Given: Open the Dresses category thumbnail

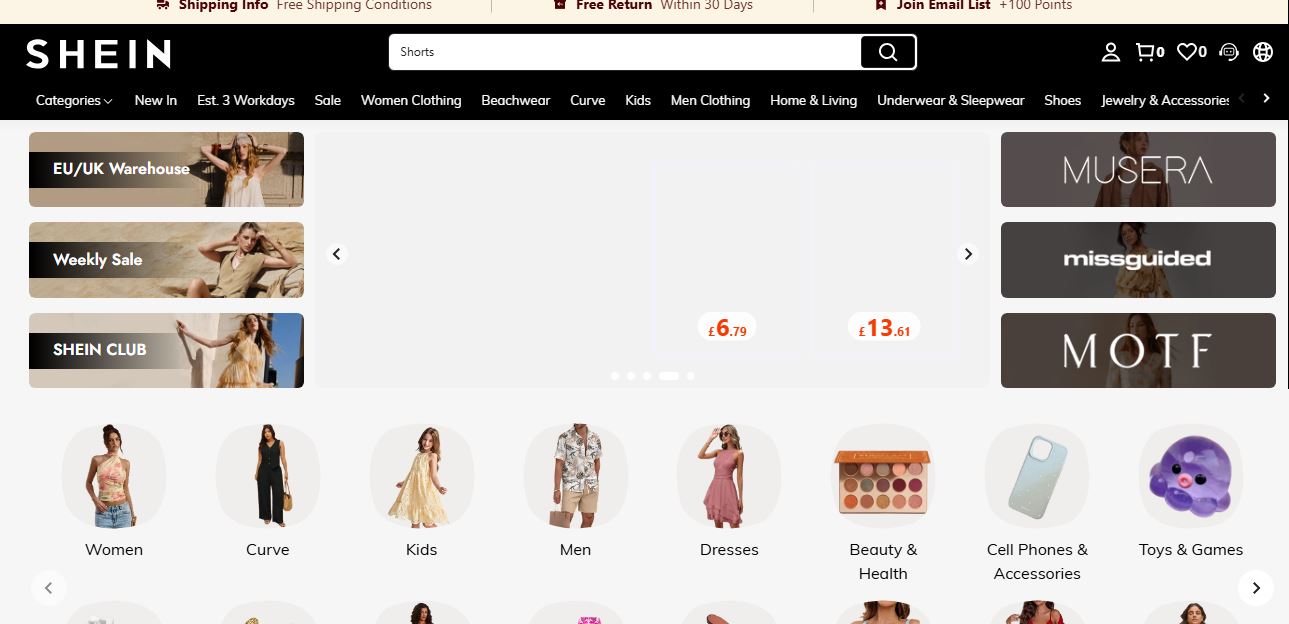Looking at the screenshot, I should [729, 476].
